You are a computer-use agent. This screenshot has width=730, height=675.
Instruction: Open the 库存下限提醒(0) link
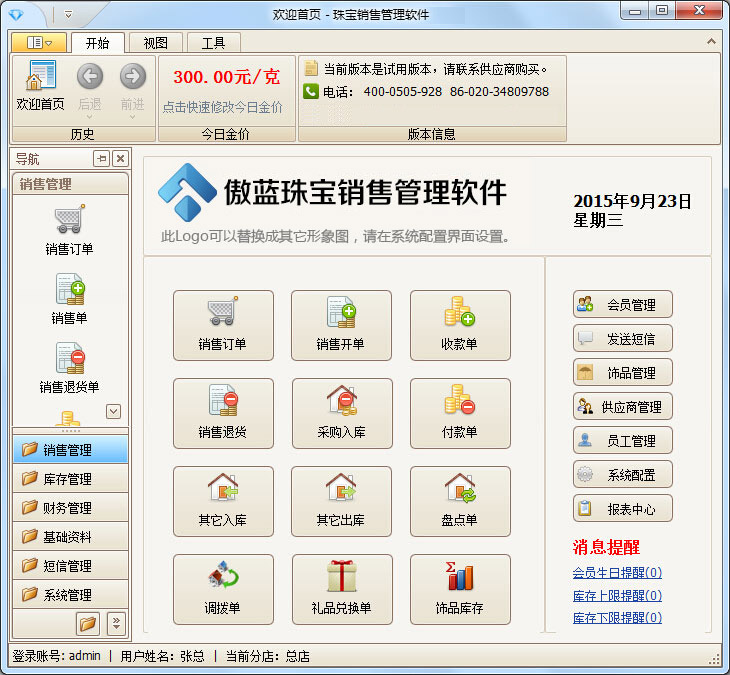coord(617,618)
